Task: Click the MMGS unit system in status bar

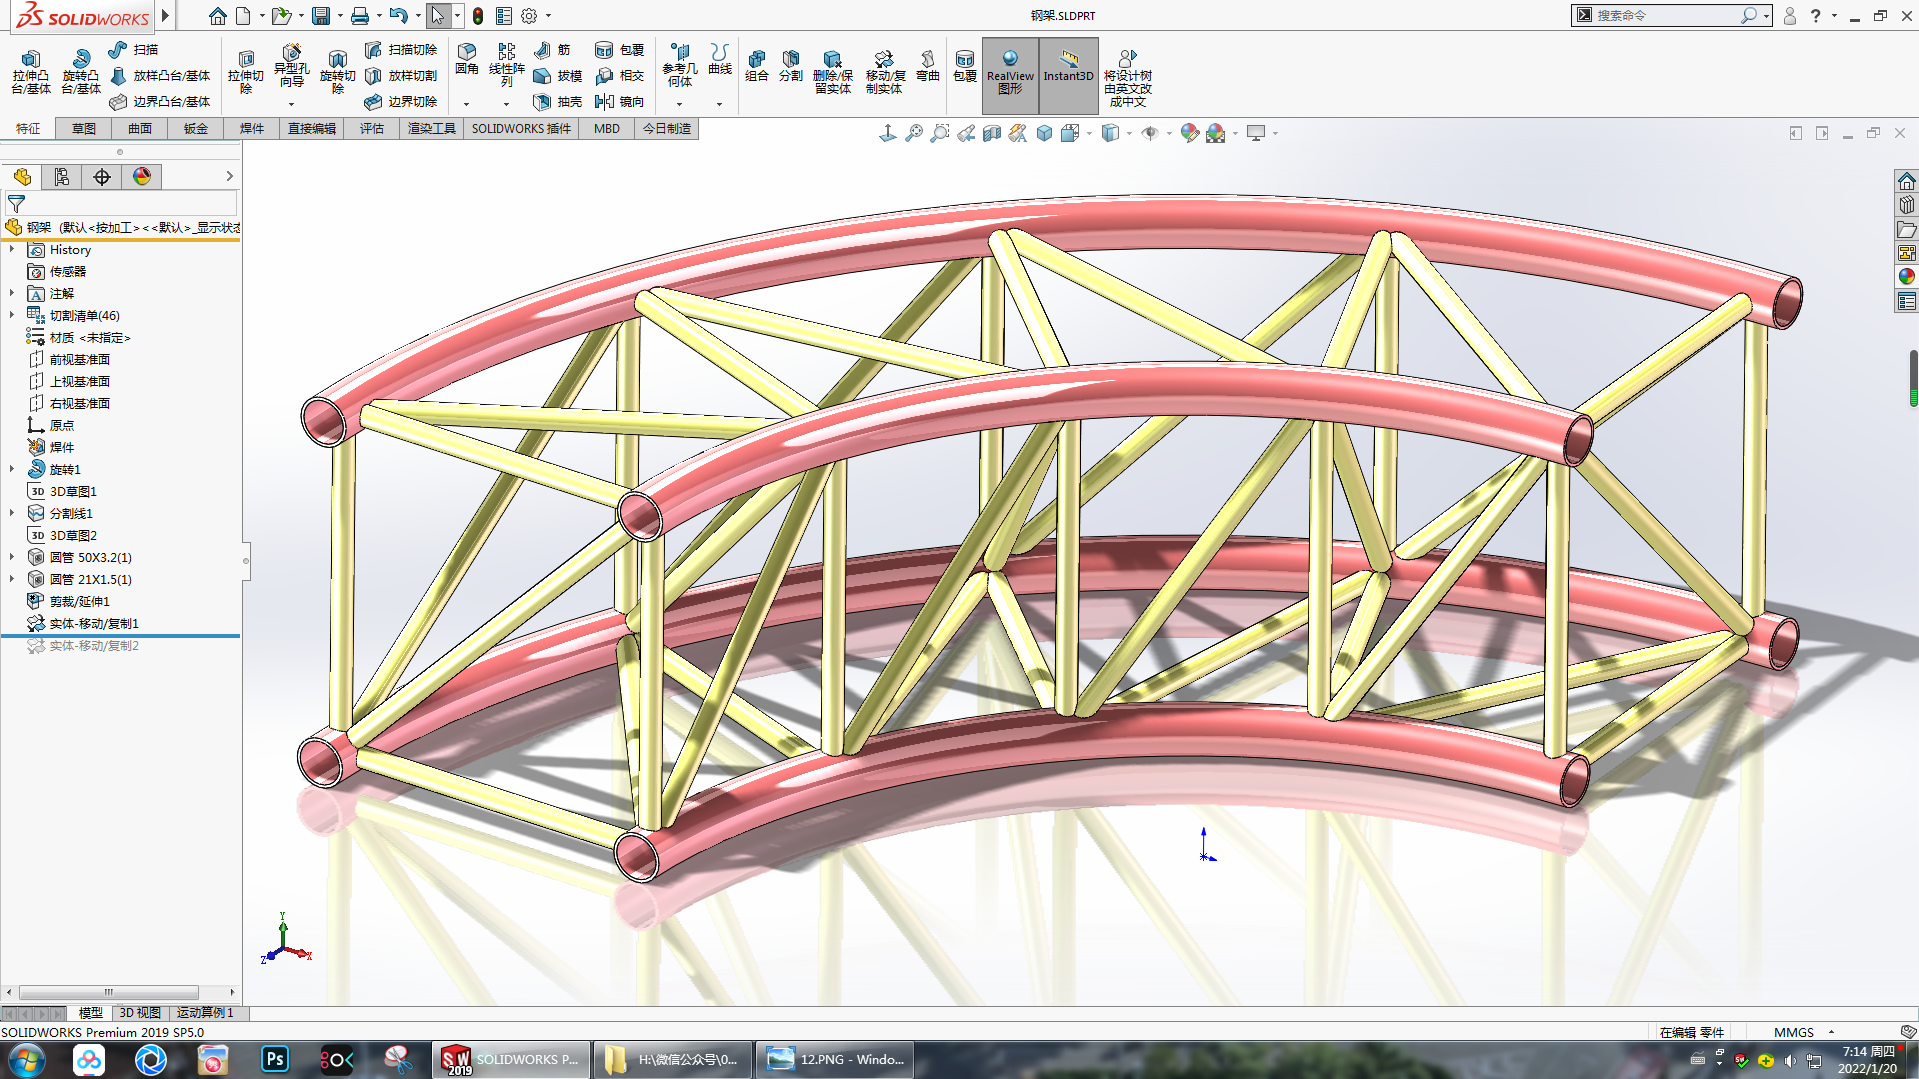Action: 1793,1033
